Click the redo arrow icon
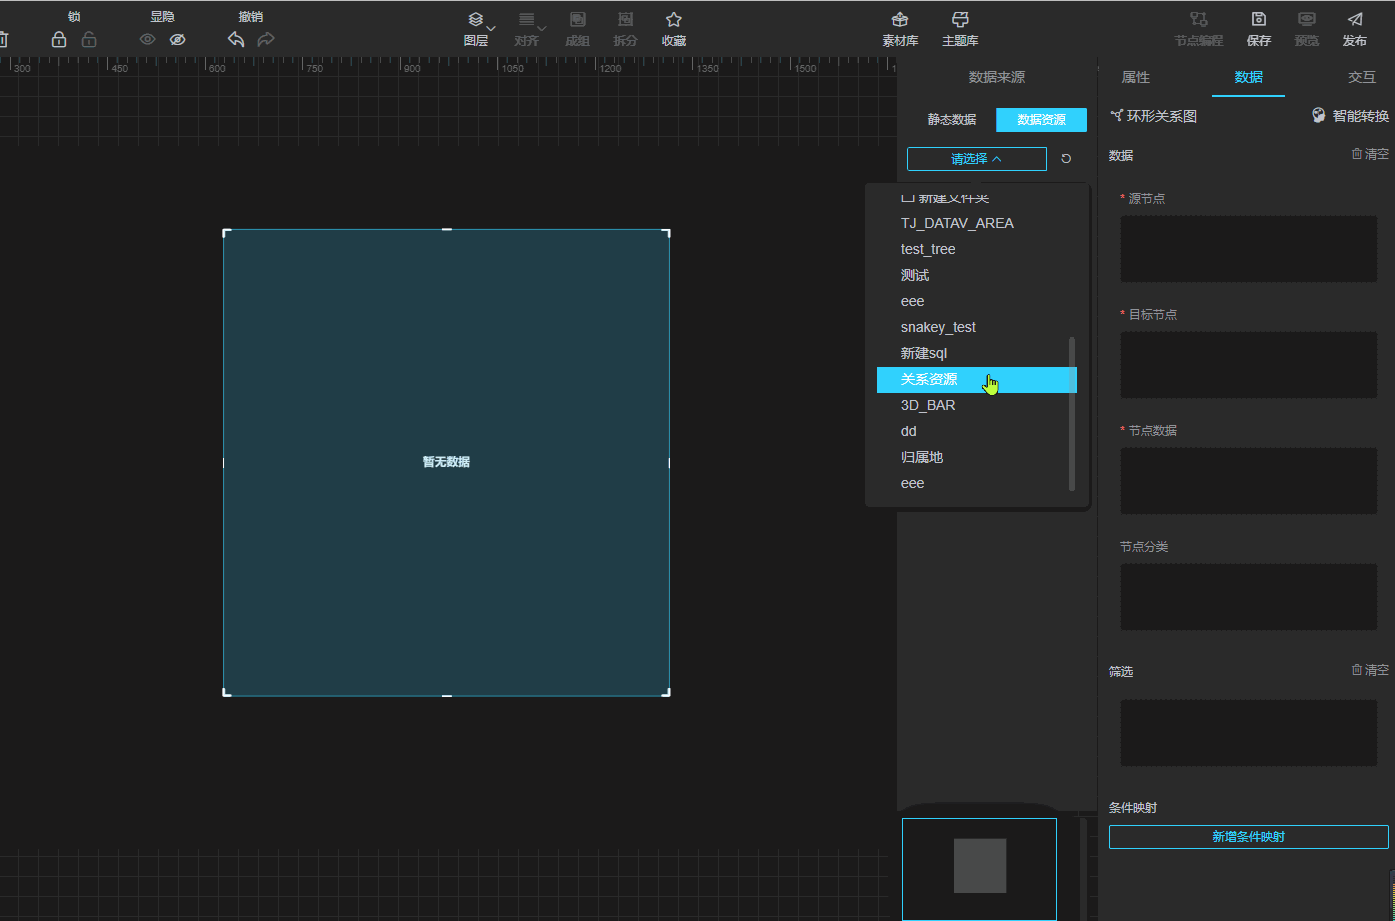The height and width of the screenshot is (921, 1395). tap(266, 39)
